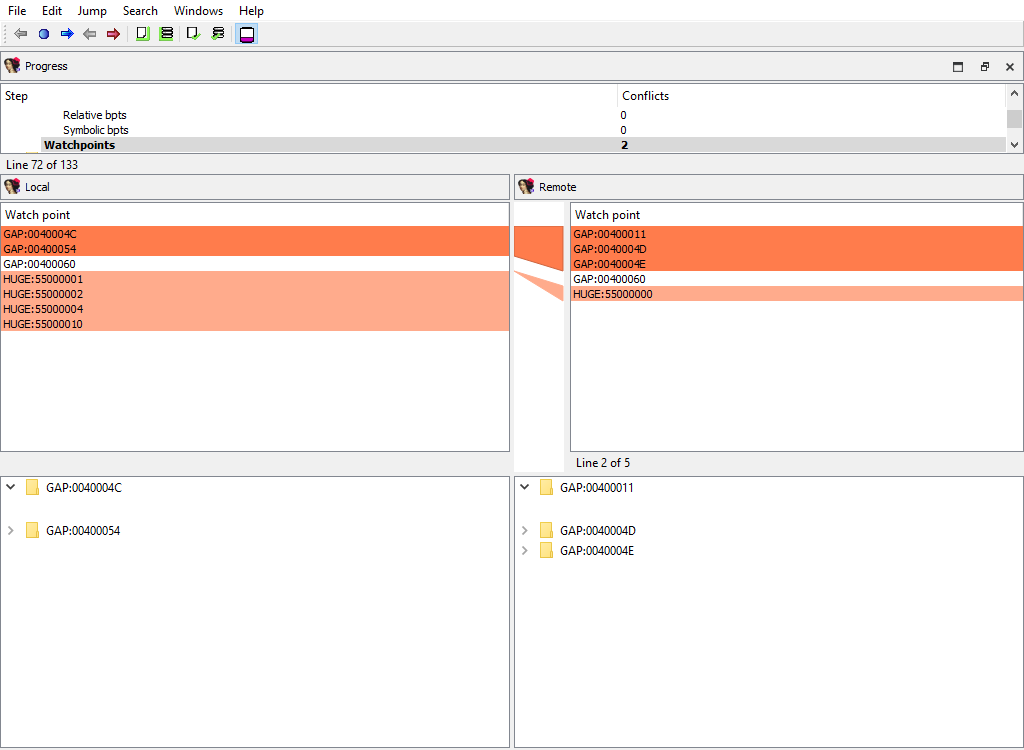Viewport: 1024px width, 750px height.
Task: Click the blue circle stop-navigation icon
Action: pos(43,33)
